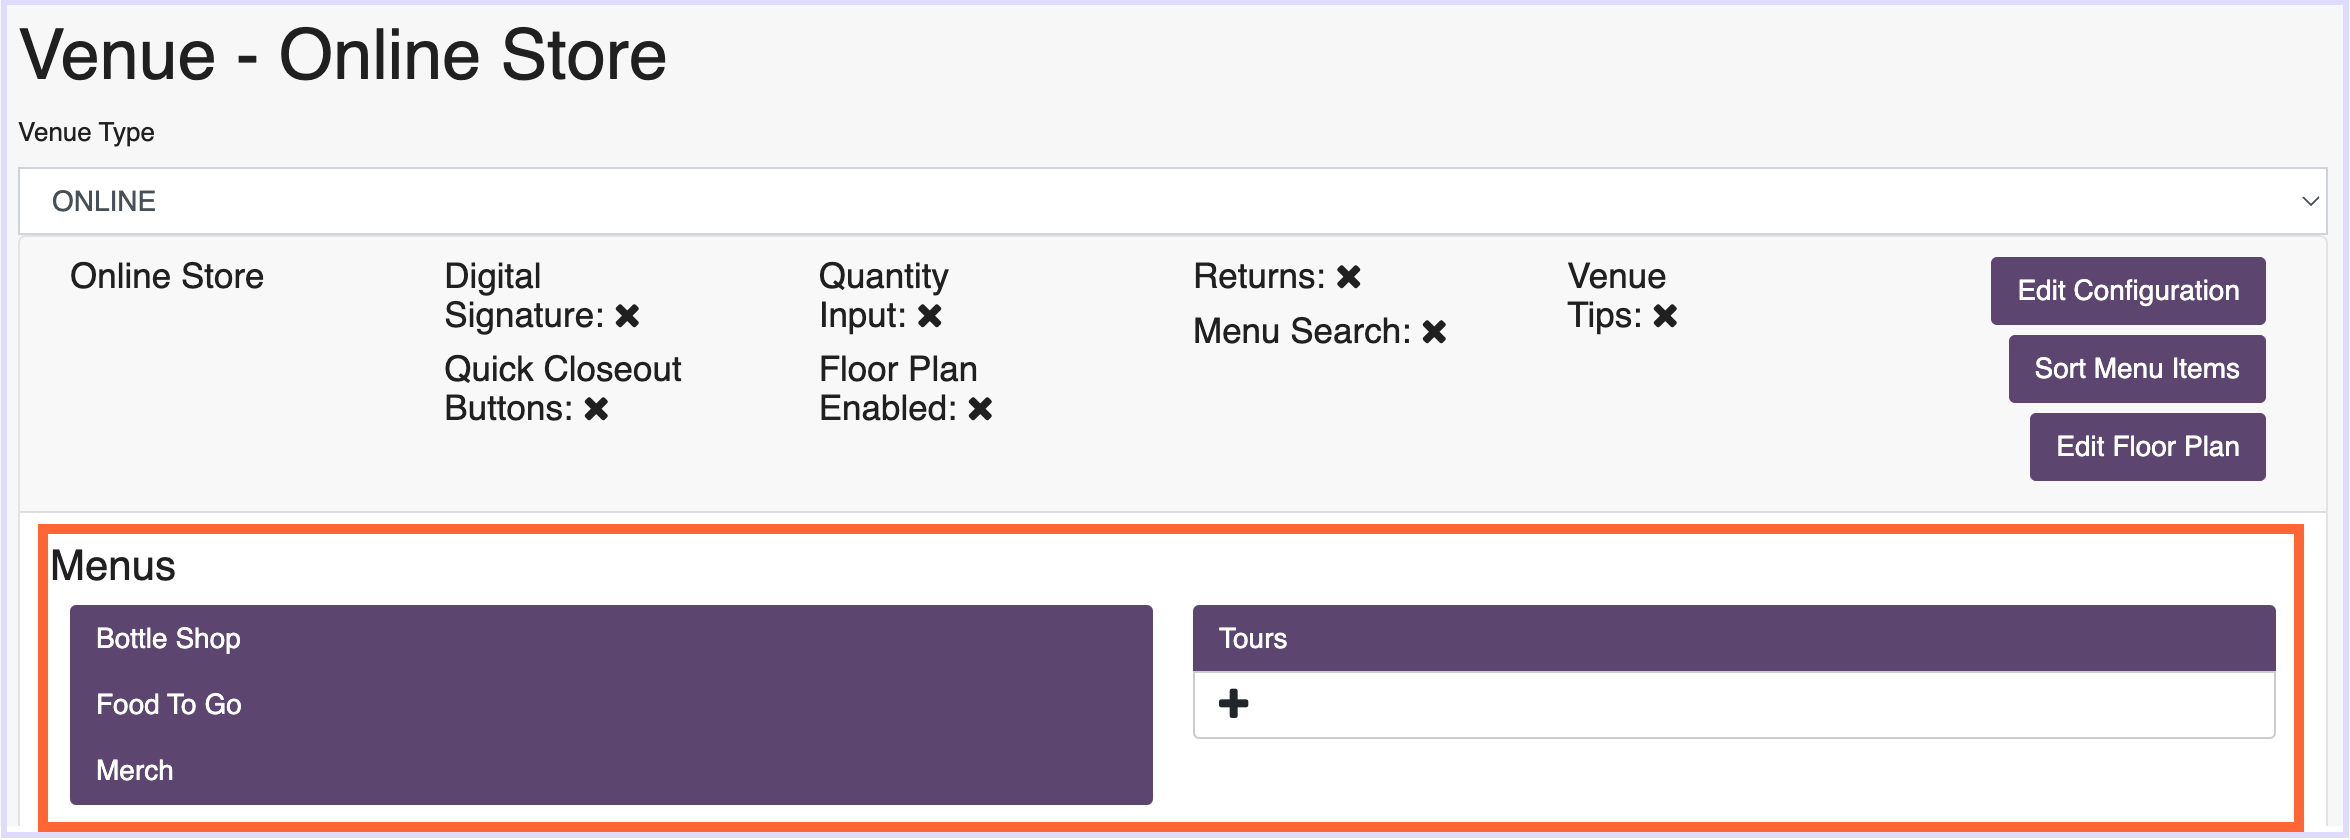Click the Menus section heading
The width and height of the screenshot is (2350, 840).
click(x=113, y=566)
